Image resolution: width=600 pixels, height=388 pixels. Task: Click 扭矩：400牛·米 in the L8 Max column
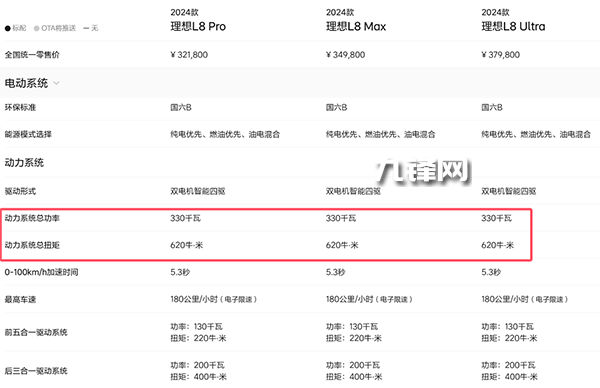[354, 377]
